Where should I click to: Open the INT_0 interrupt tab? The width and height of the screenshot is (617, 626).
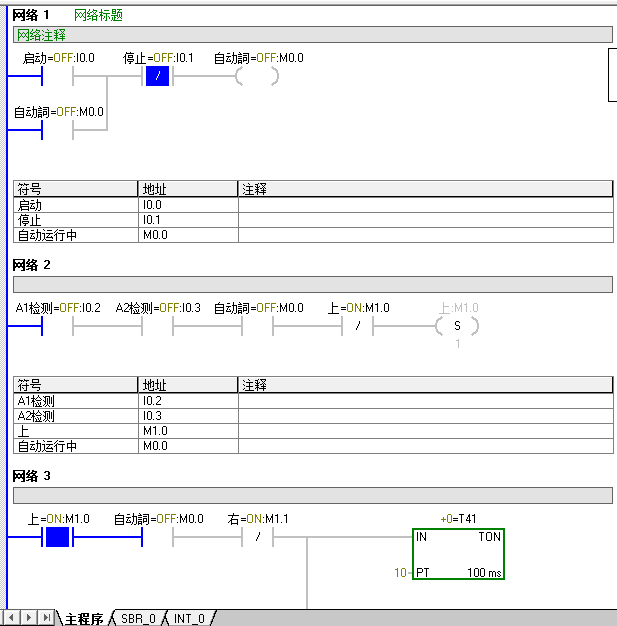click(190, 619)
